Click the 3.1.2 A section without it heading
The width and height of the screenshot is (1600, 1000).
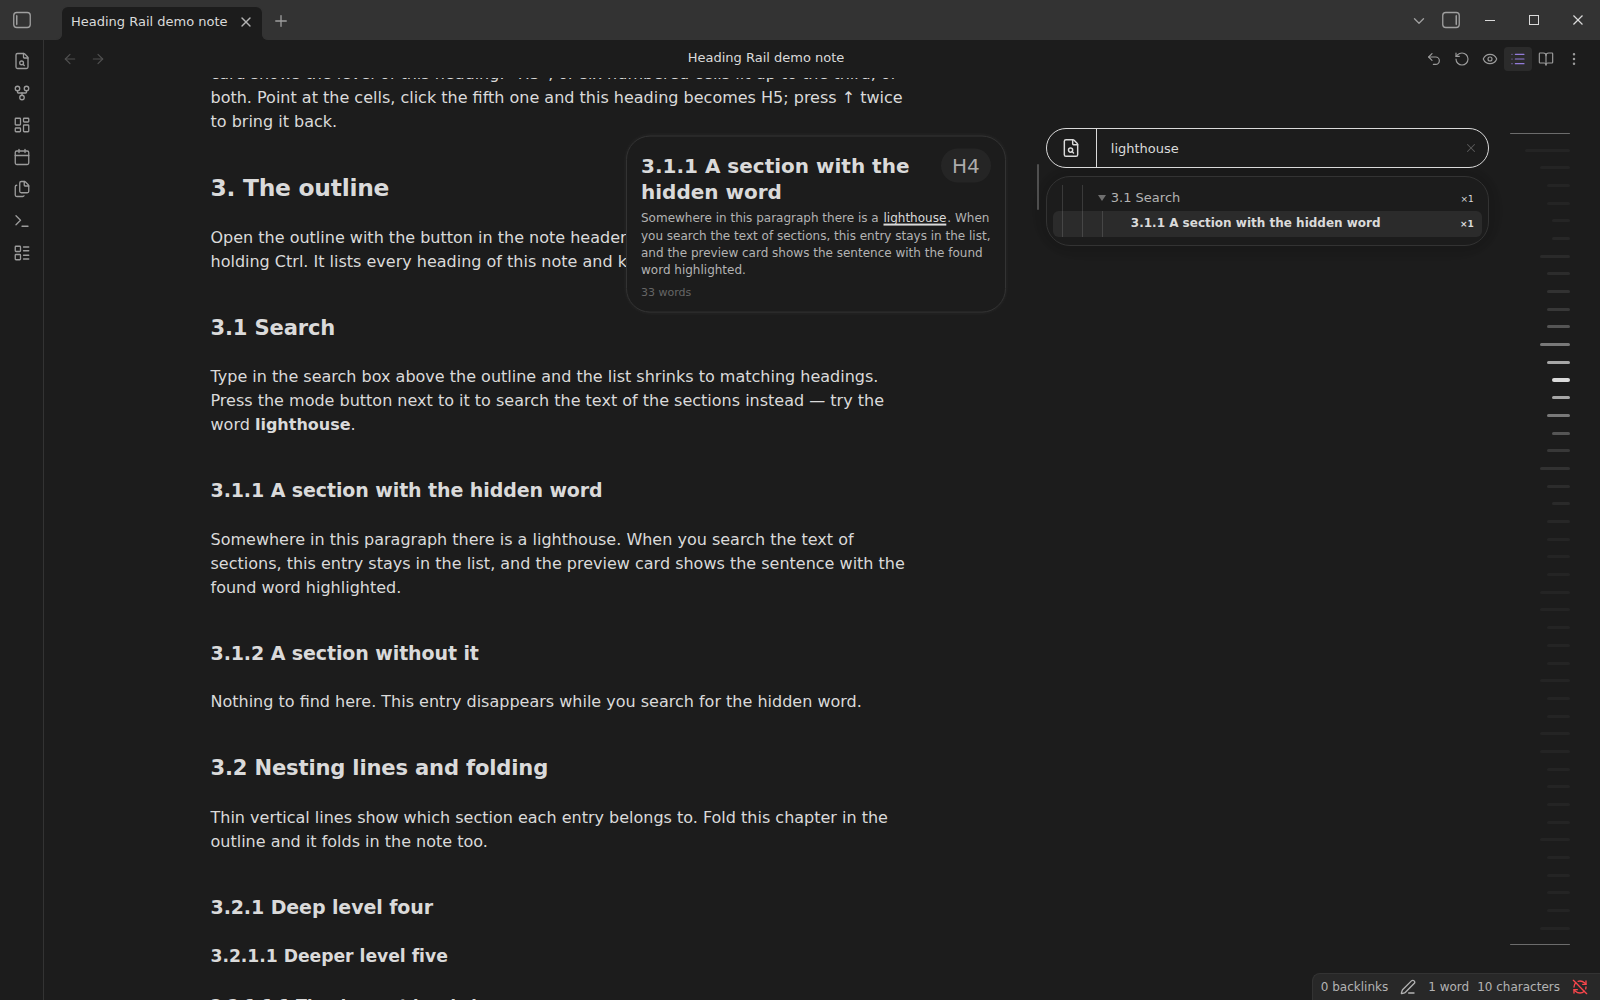(344, 653)
